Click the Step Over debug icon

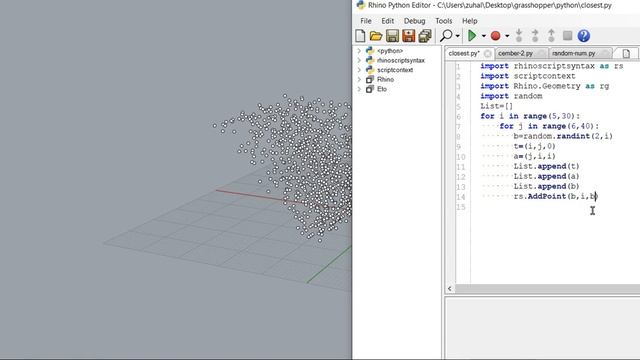click(x=535, y=36)
